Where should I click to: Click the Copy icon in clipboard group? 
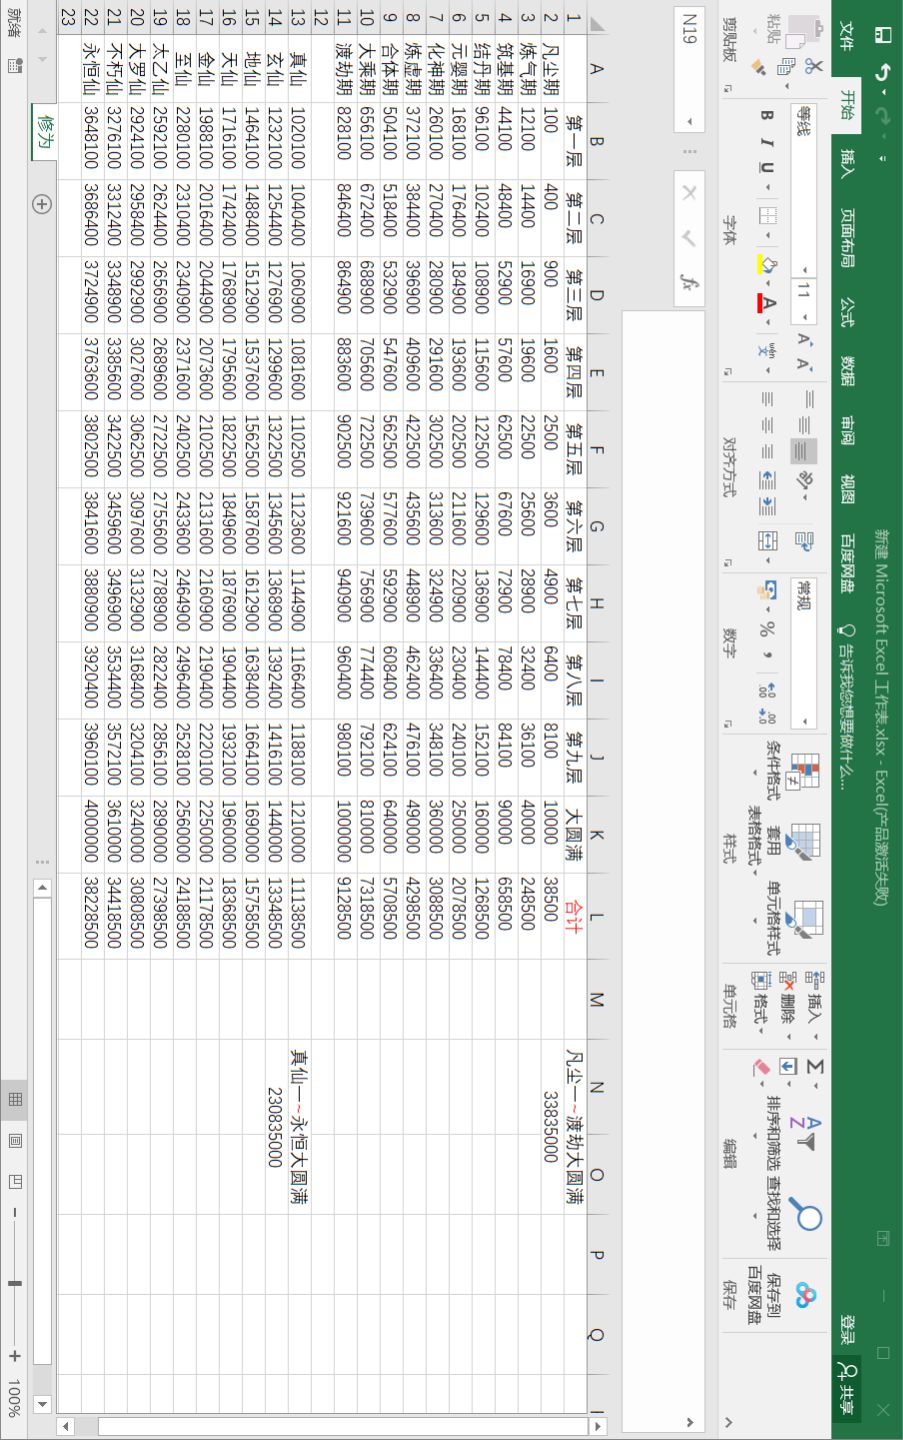(x=788, y=67)
